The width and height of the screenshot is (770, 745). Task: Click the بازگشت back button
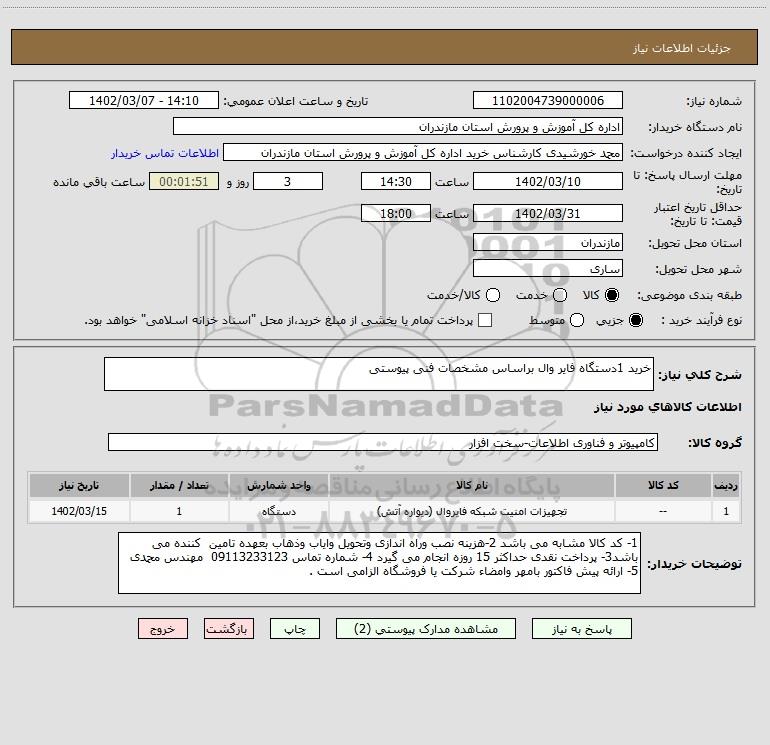229,629
